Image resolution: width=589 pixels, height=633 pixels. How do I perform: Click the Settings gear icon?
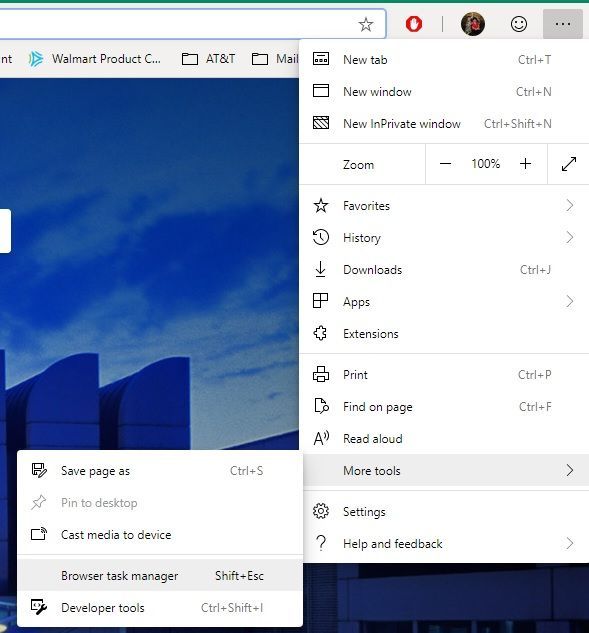pyautogui.click(x=321, y=511)
